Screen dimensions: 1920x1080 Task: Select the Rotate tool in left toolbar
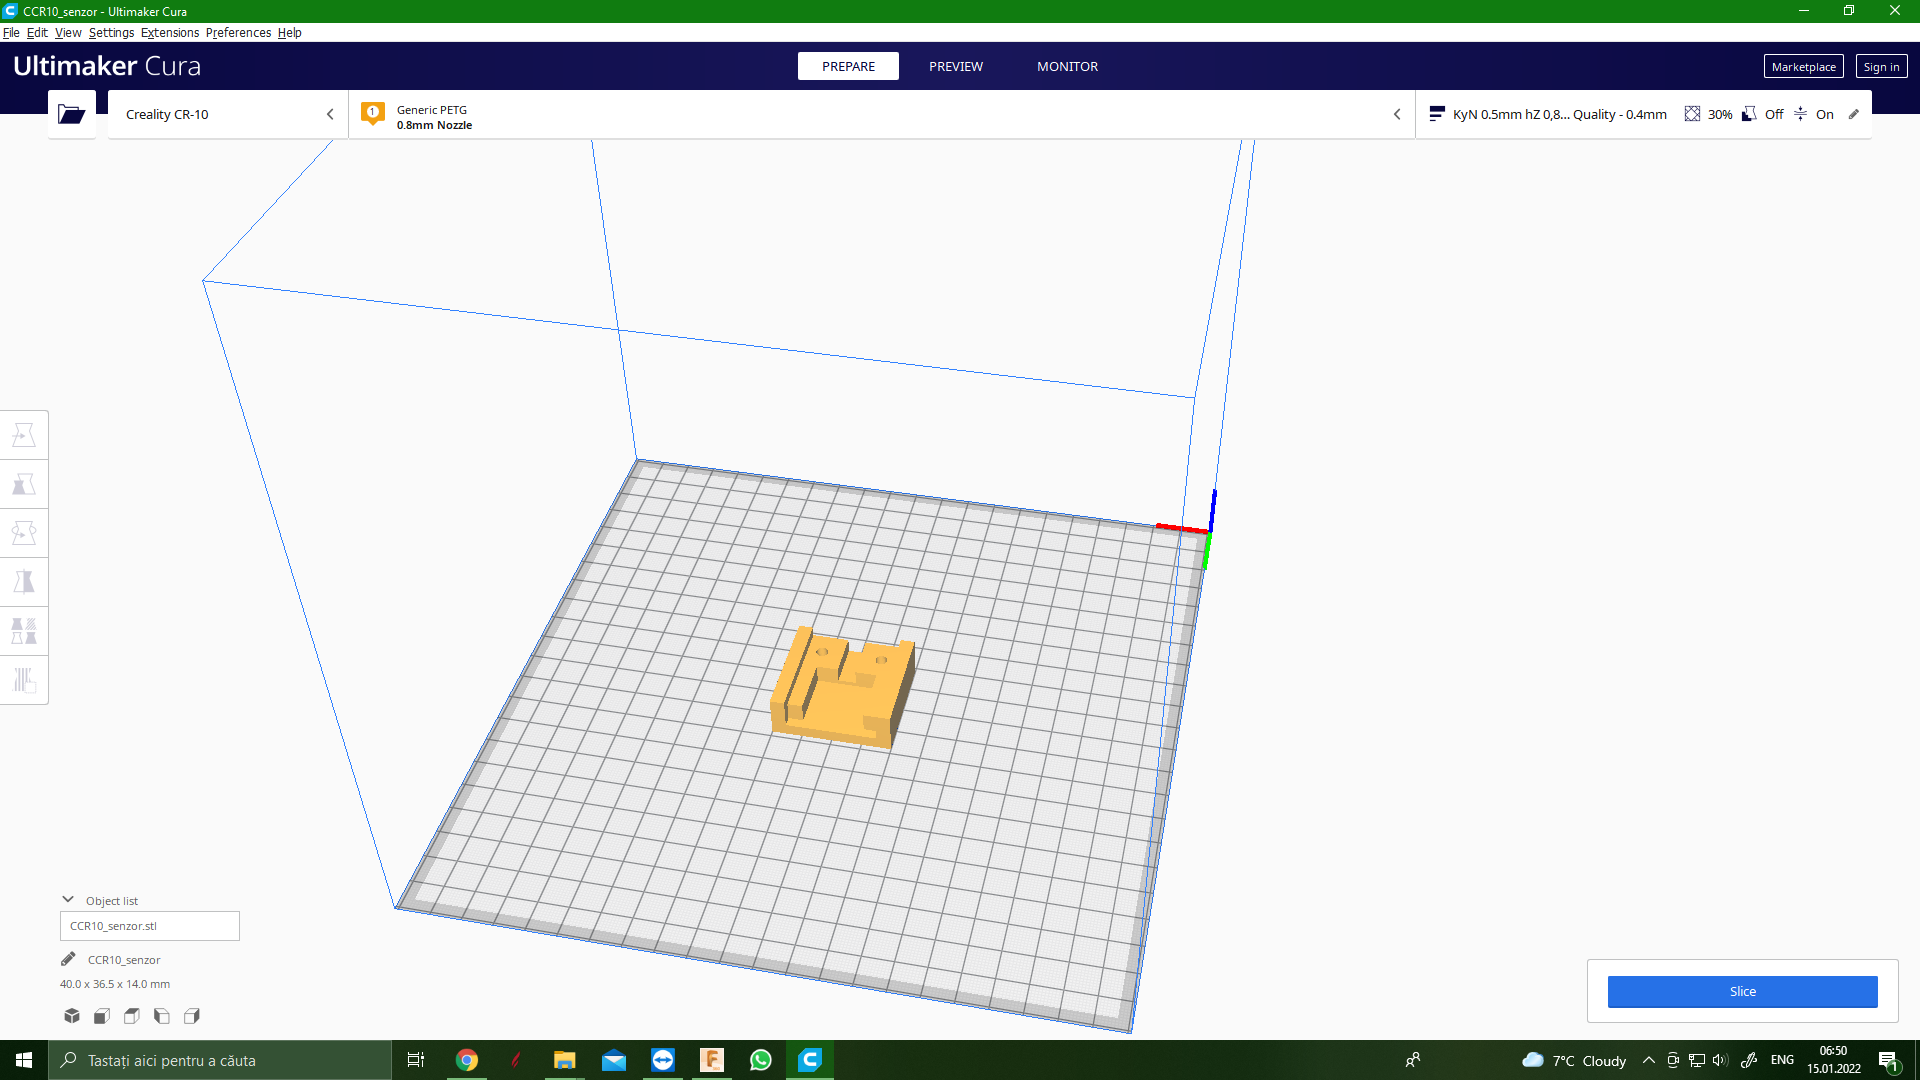tap(24, 533)
